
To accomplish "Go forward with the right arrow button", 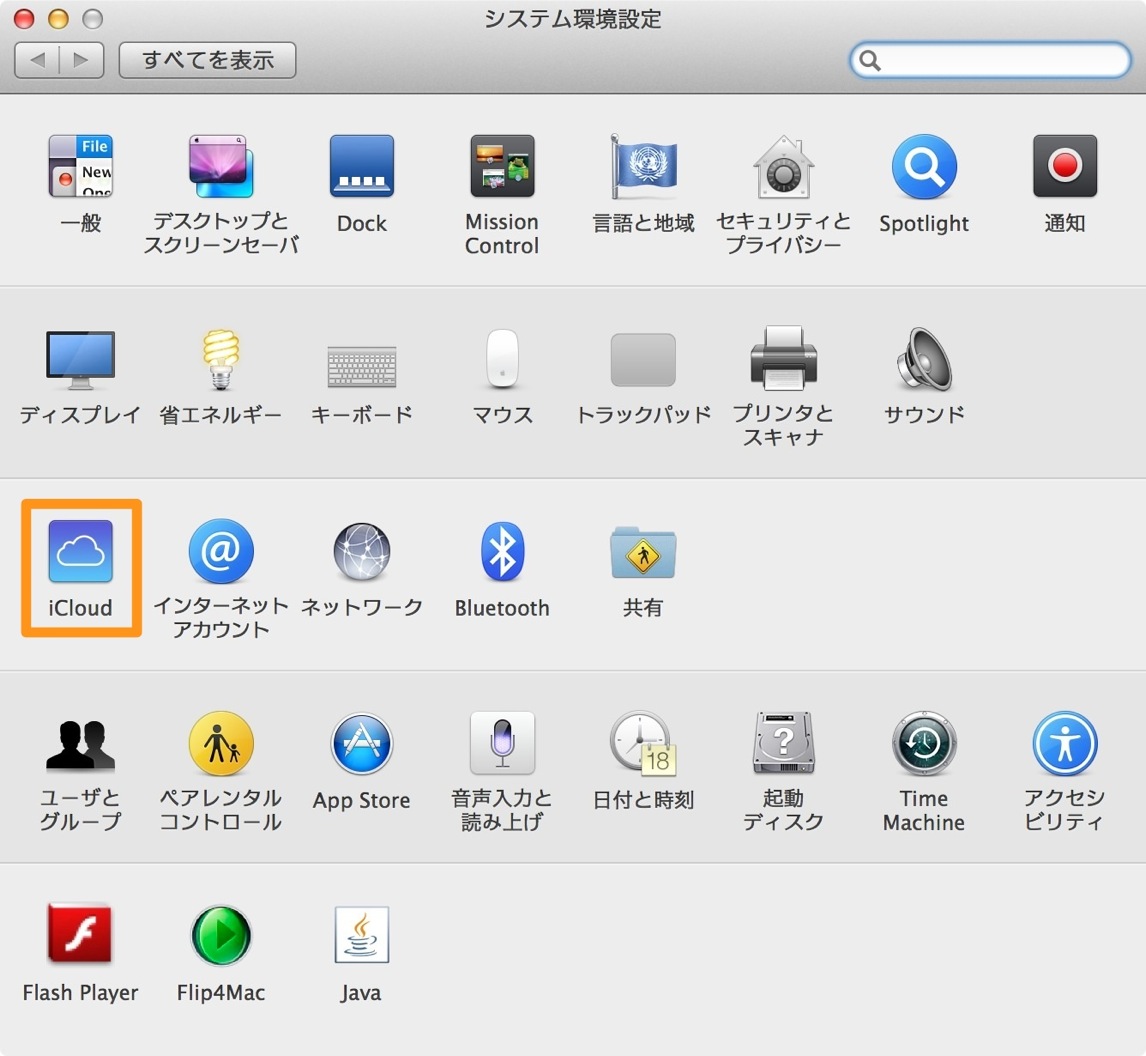I will pos(81,60).
